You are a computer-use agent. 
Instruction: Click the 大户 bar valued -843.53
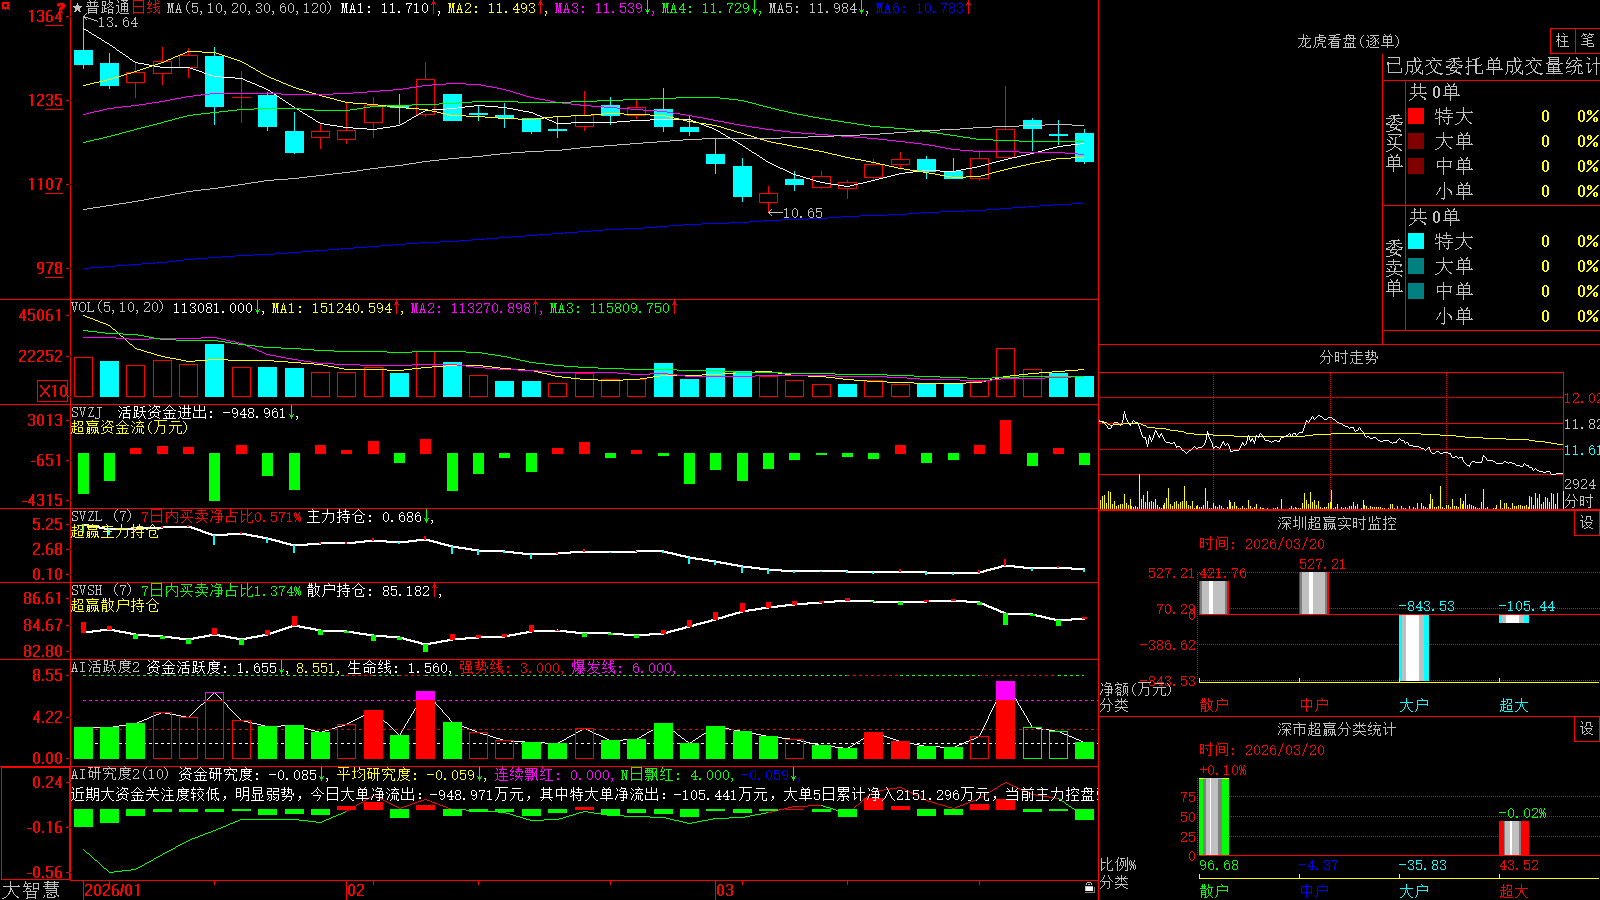coord(1414,648)
